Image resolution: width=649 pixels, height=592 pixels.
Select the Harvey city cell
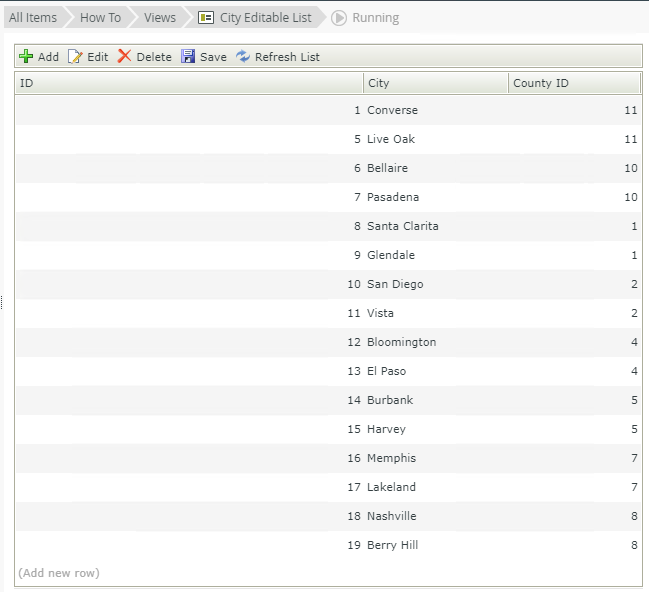(x=386, y=429)
